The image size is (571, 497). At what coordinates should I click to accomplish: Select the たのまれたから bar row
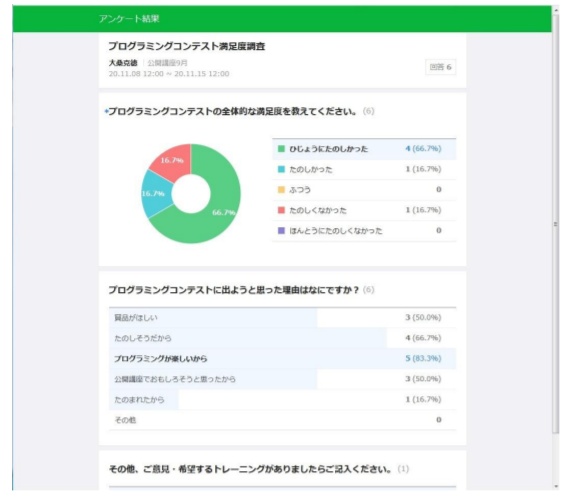pyautogui.click(x=282, y=399)
